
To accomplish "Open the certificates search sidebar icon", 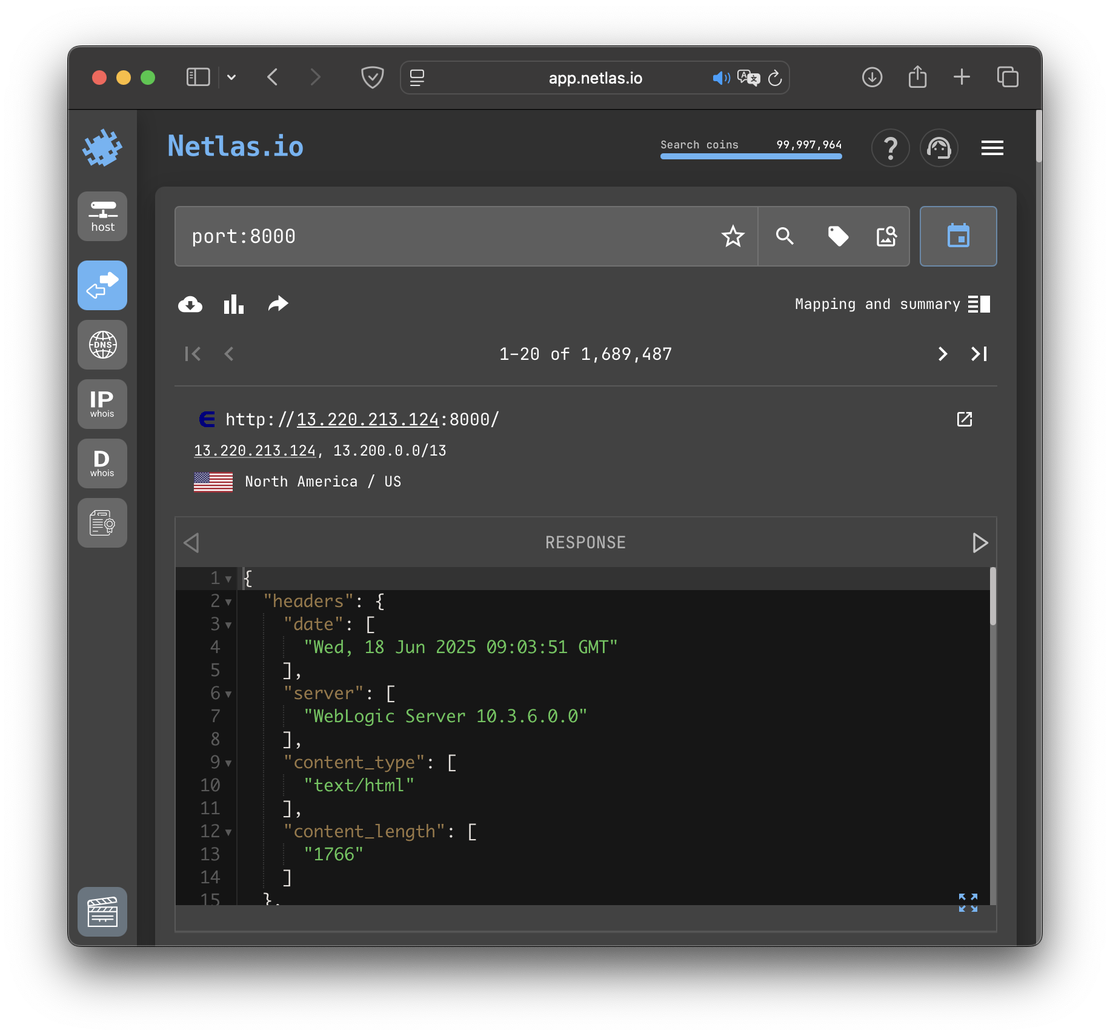I will click(102, 522).
